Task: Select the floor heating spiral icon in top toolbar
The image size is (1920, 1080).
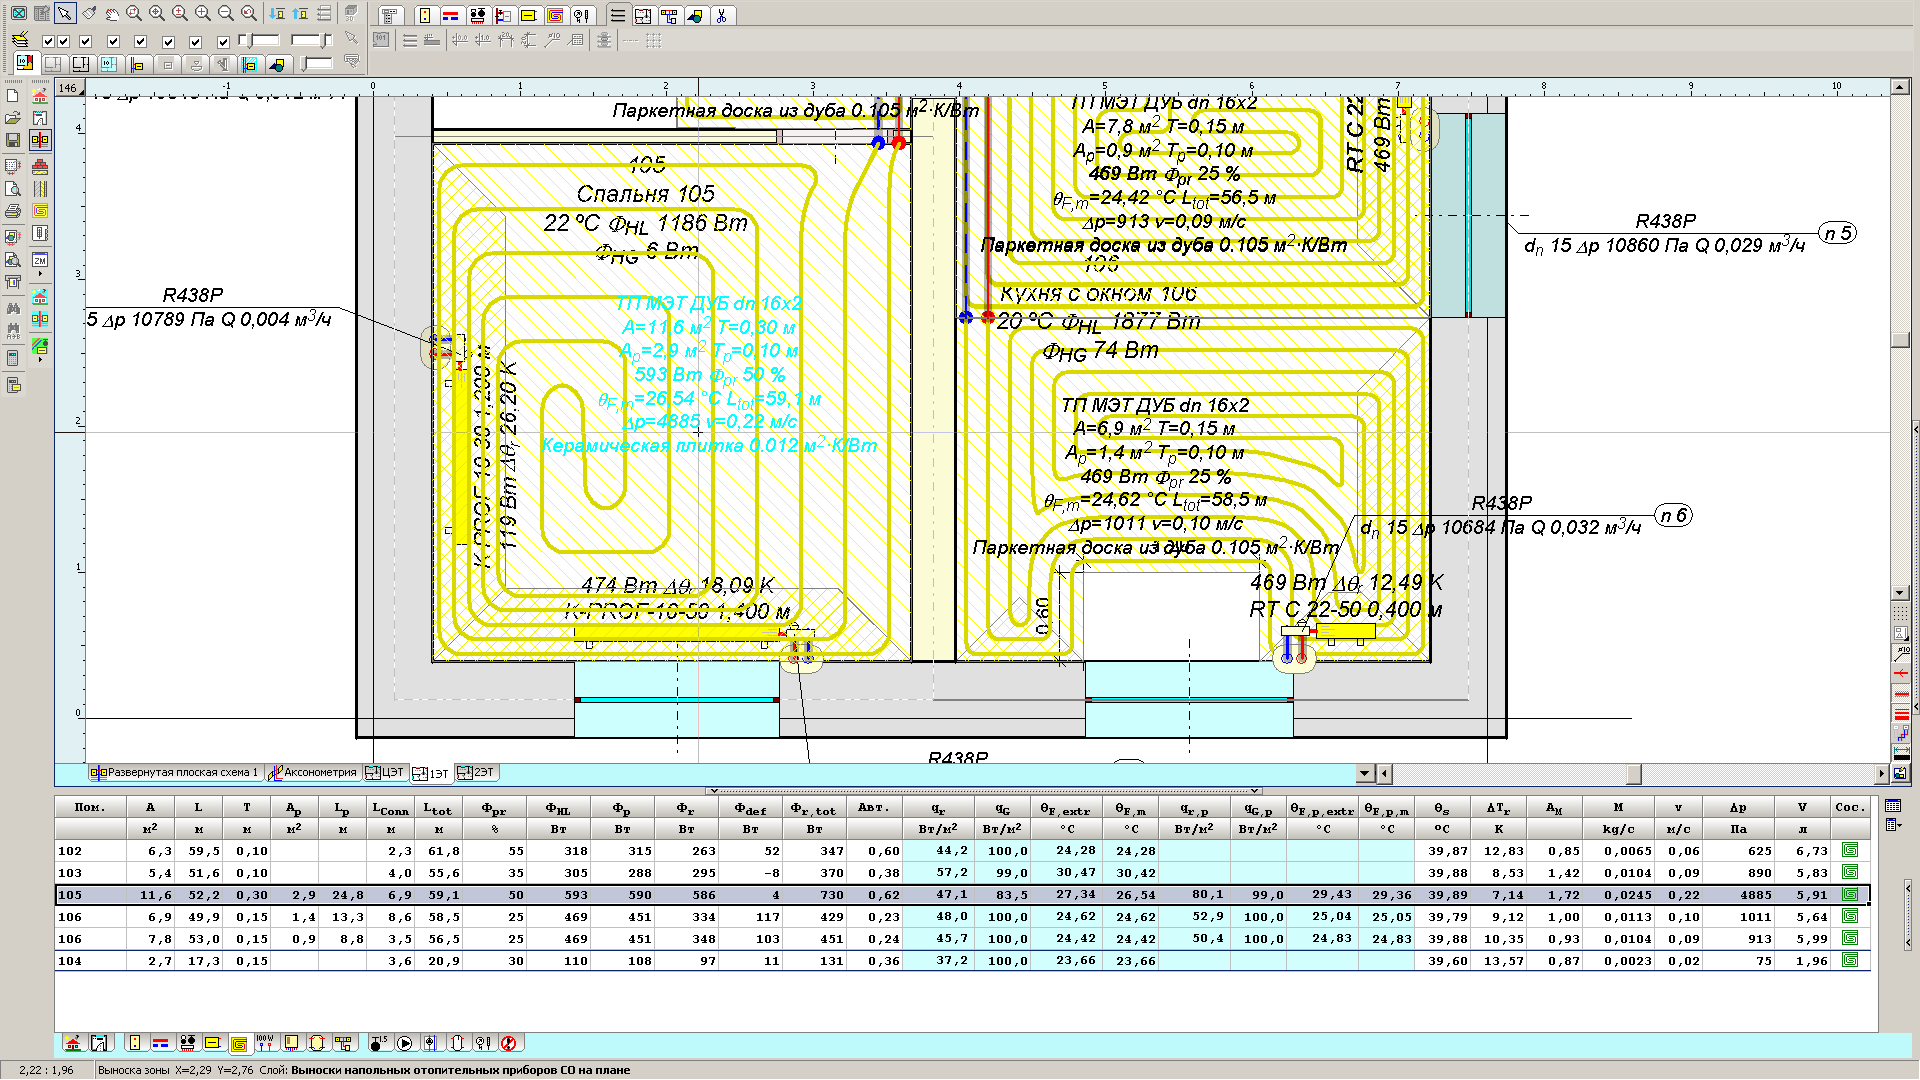Action: click(555, 16)
